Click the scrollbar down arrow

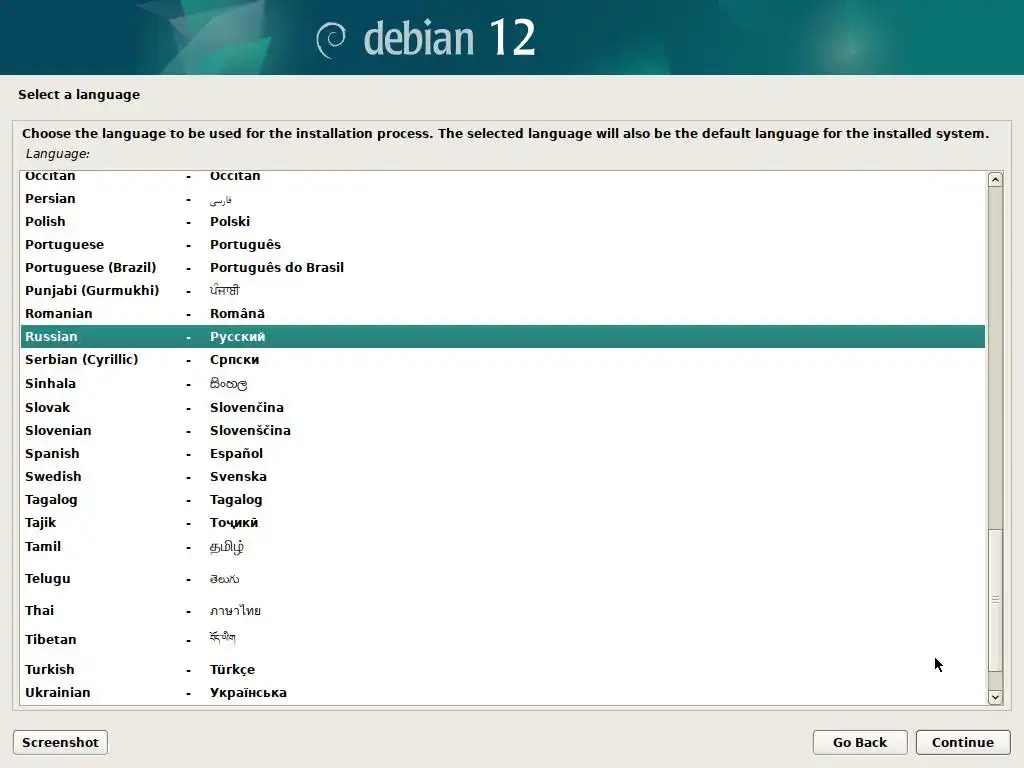995,697
